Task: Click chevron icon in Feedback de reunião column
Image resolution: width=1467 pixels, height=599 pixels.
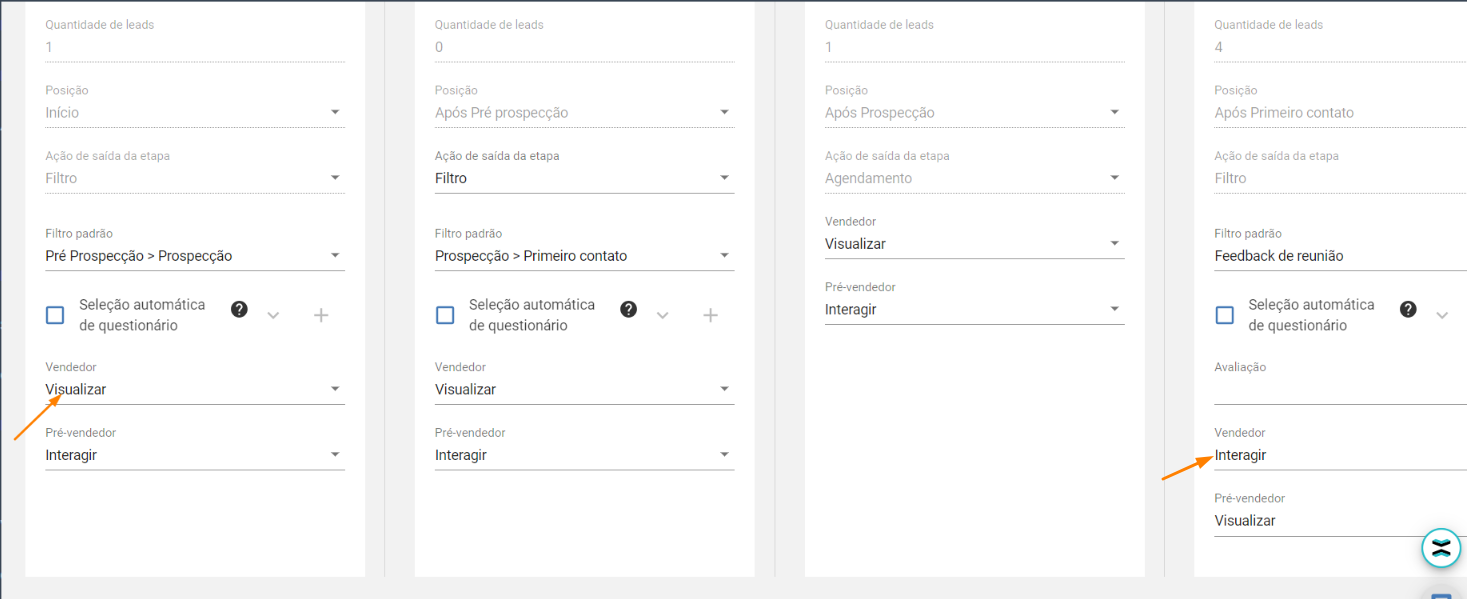Action: pos(1441,315)
